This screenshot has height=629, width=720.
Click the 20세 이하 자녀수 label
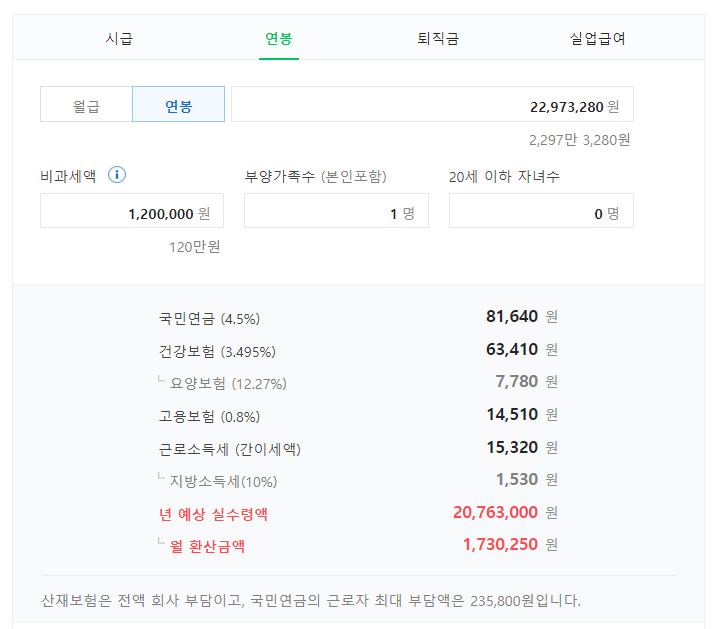tap(504, 176)
